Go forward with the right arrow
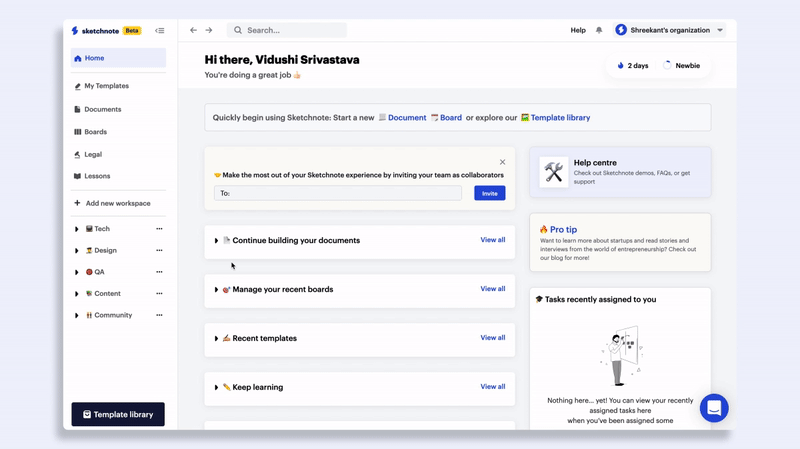The width and height of the screenshot is (800, 449). click(x=209, y=30)
